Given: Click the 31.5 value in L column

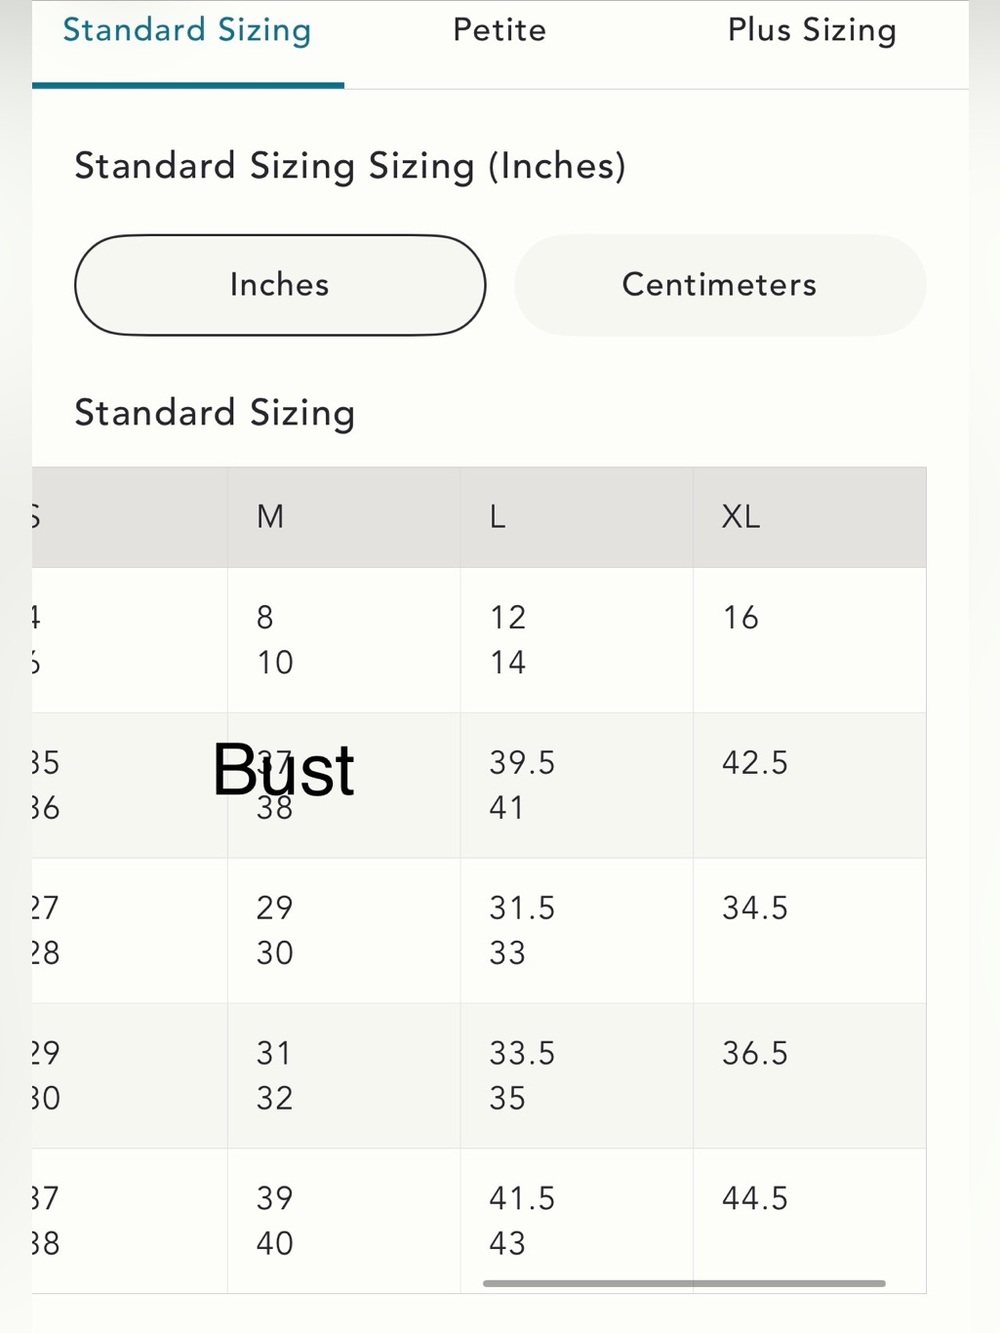Looking at the screenshot, I should pos(522,908).
